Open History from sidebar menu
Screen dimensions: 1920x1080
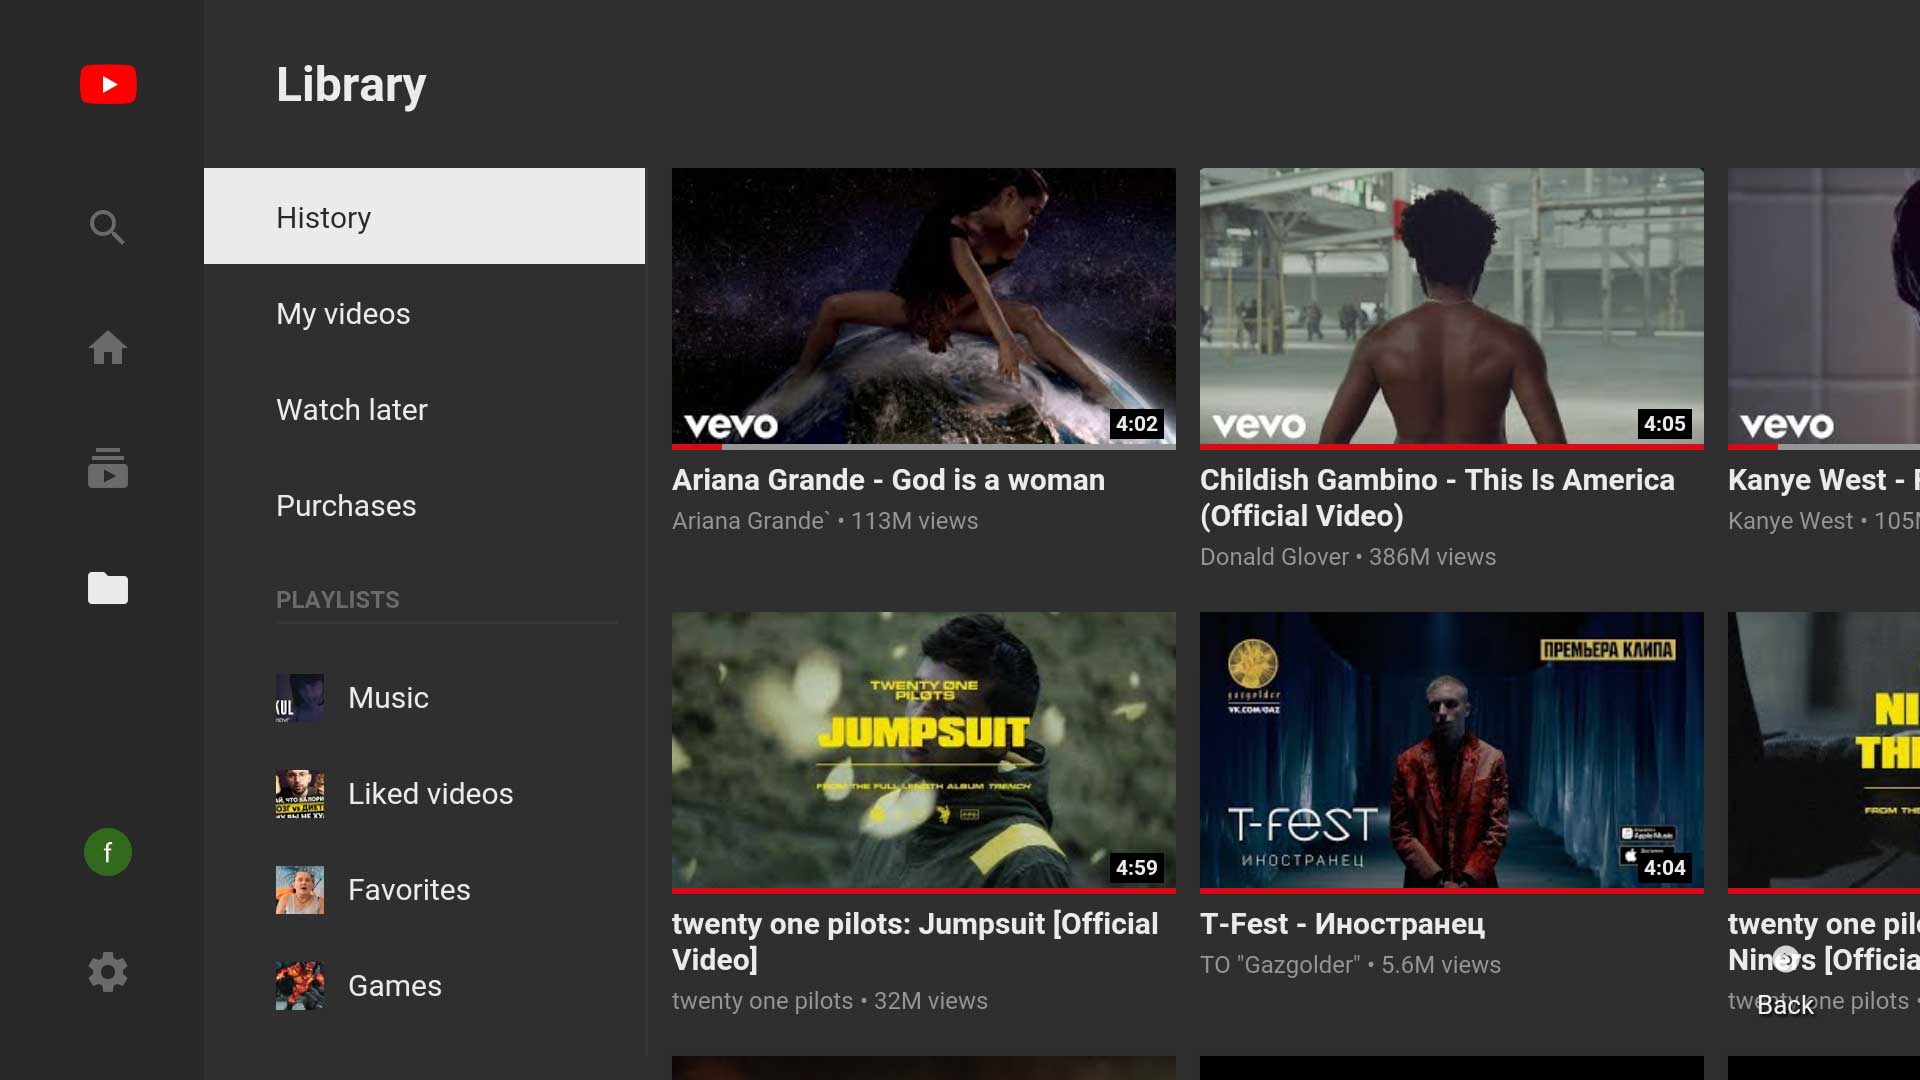click(x=323, y=216)
